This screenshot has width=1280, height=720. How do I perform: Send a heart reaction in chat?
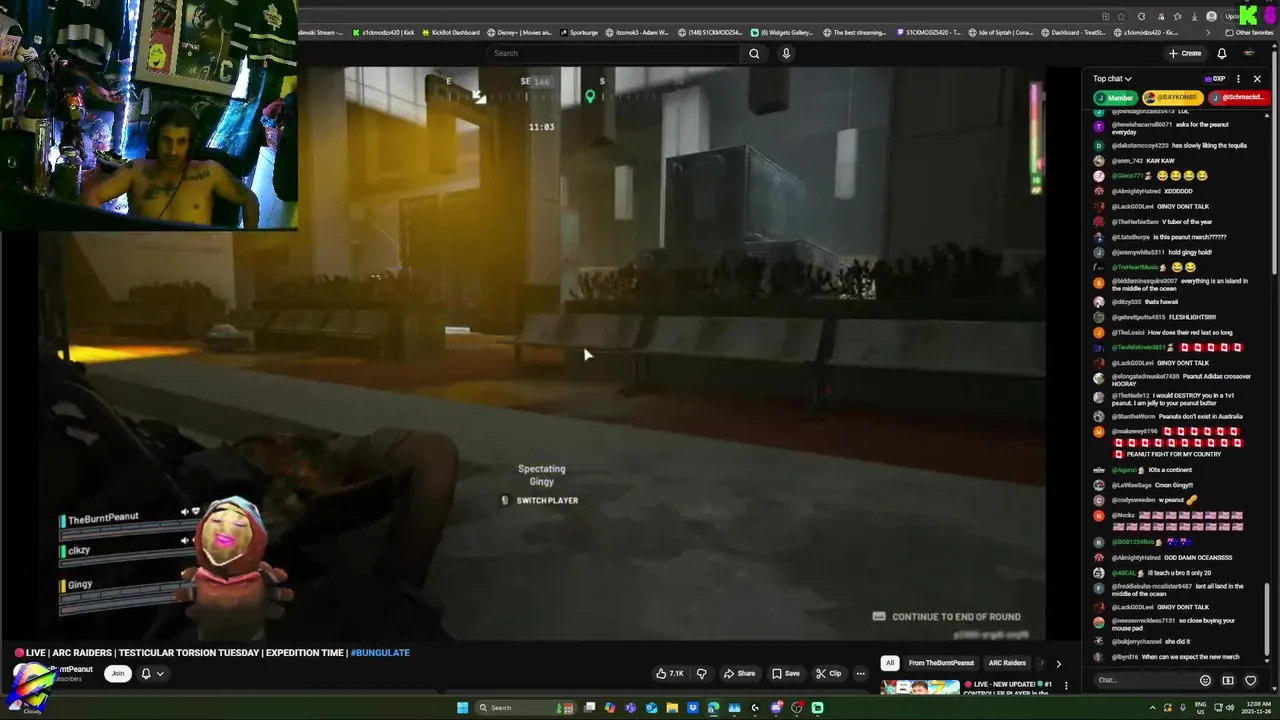1250,680
